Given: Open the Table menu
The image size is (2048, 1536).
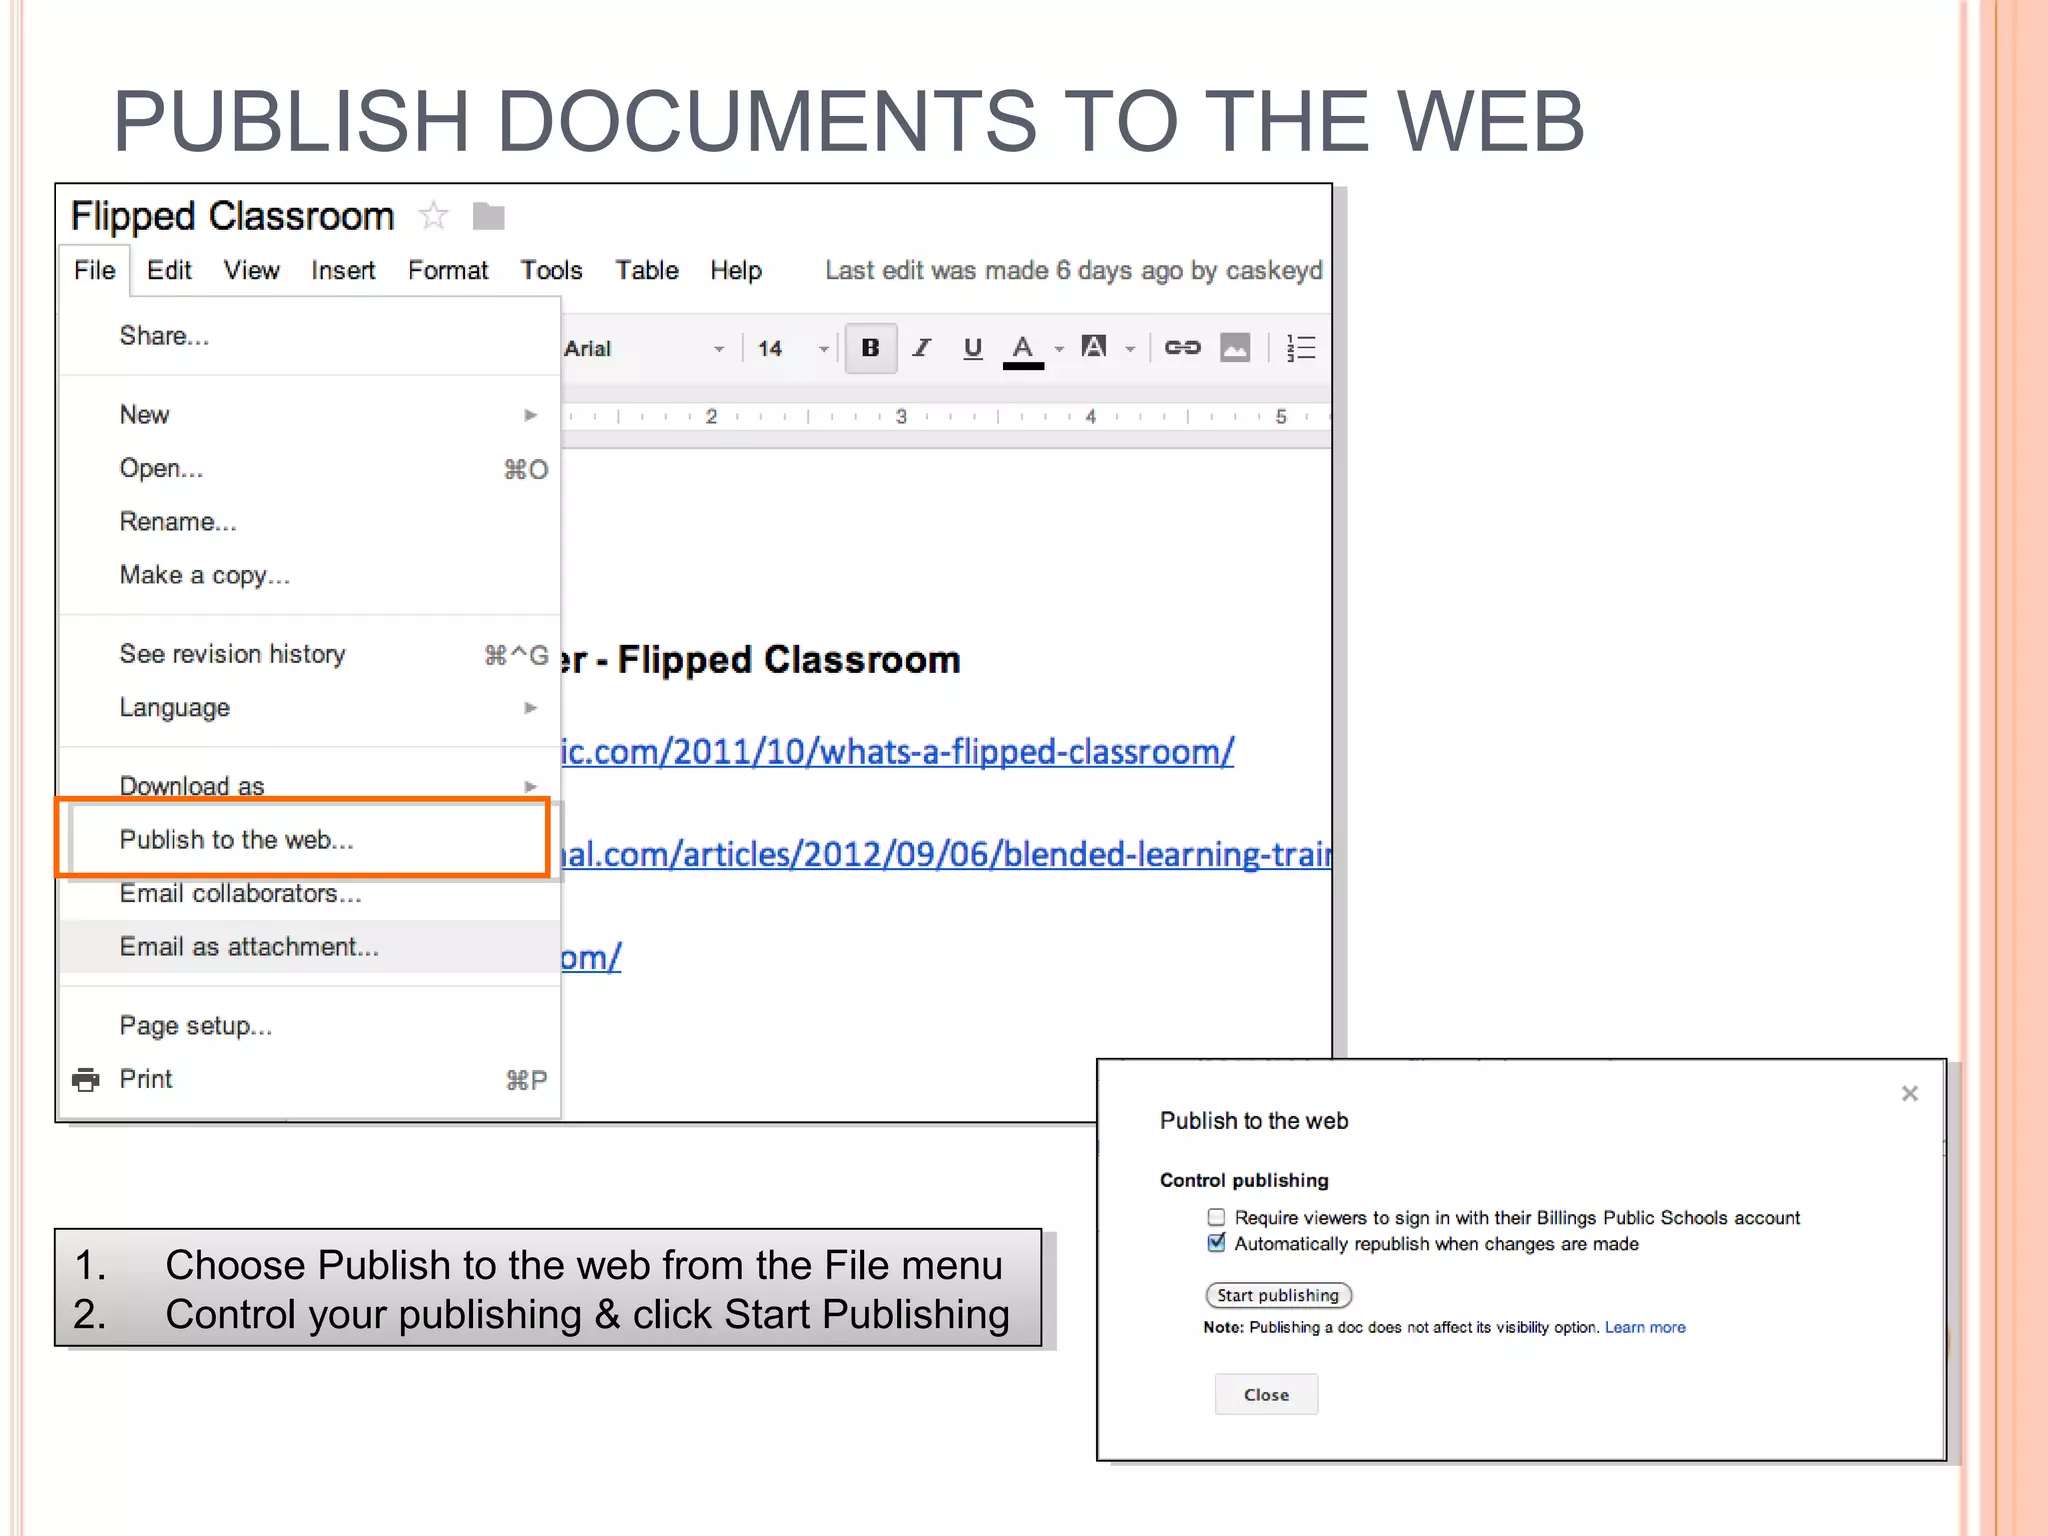Looking at the screenshot, I should pos(647,271).
